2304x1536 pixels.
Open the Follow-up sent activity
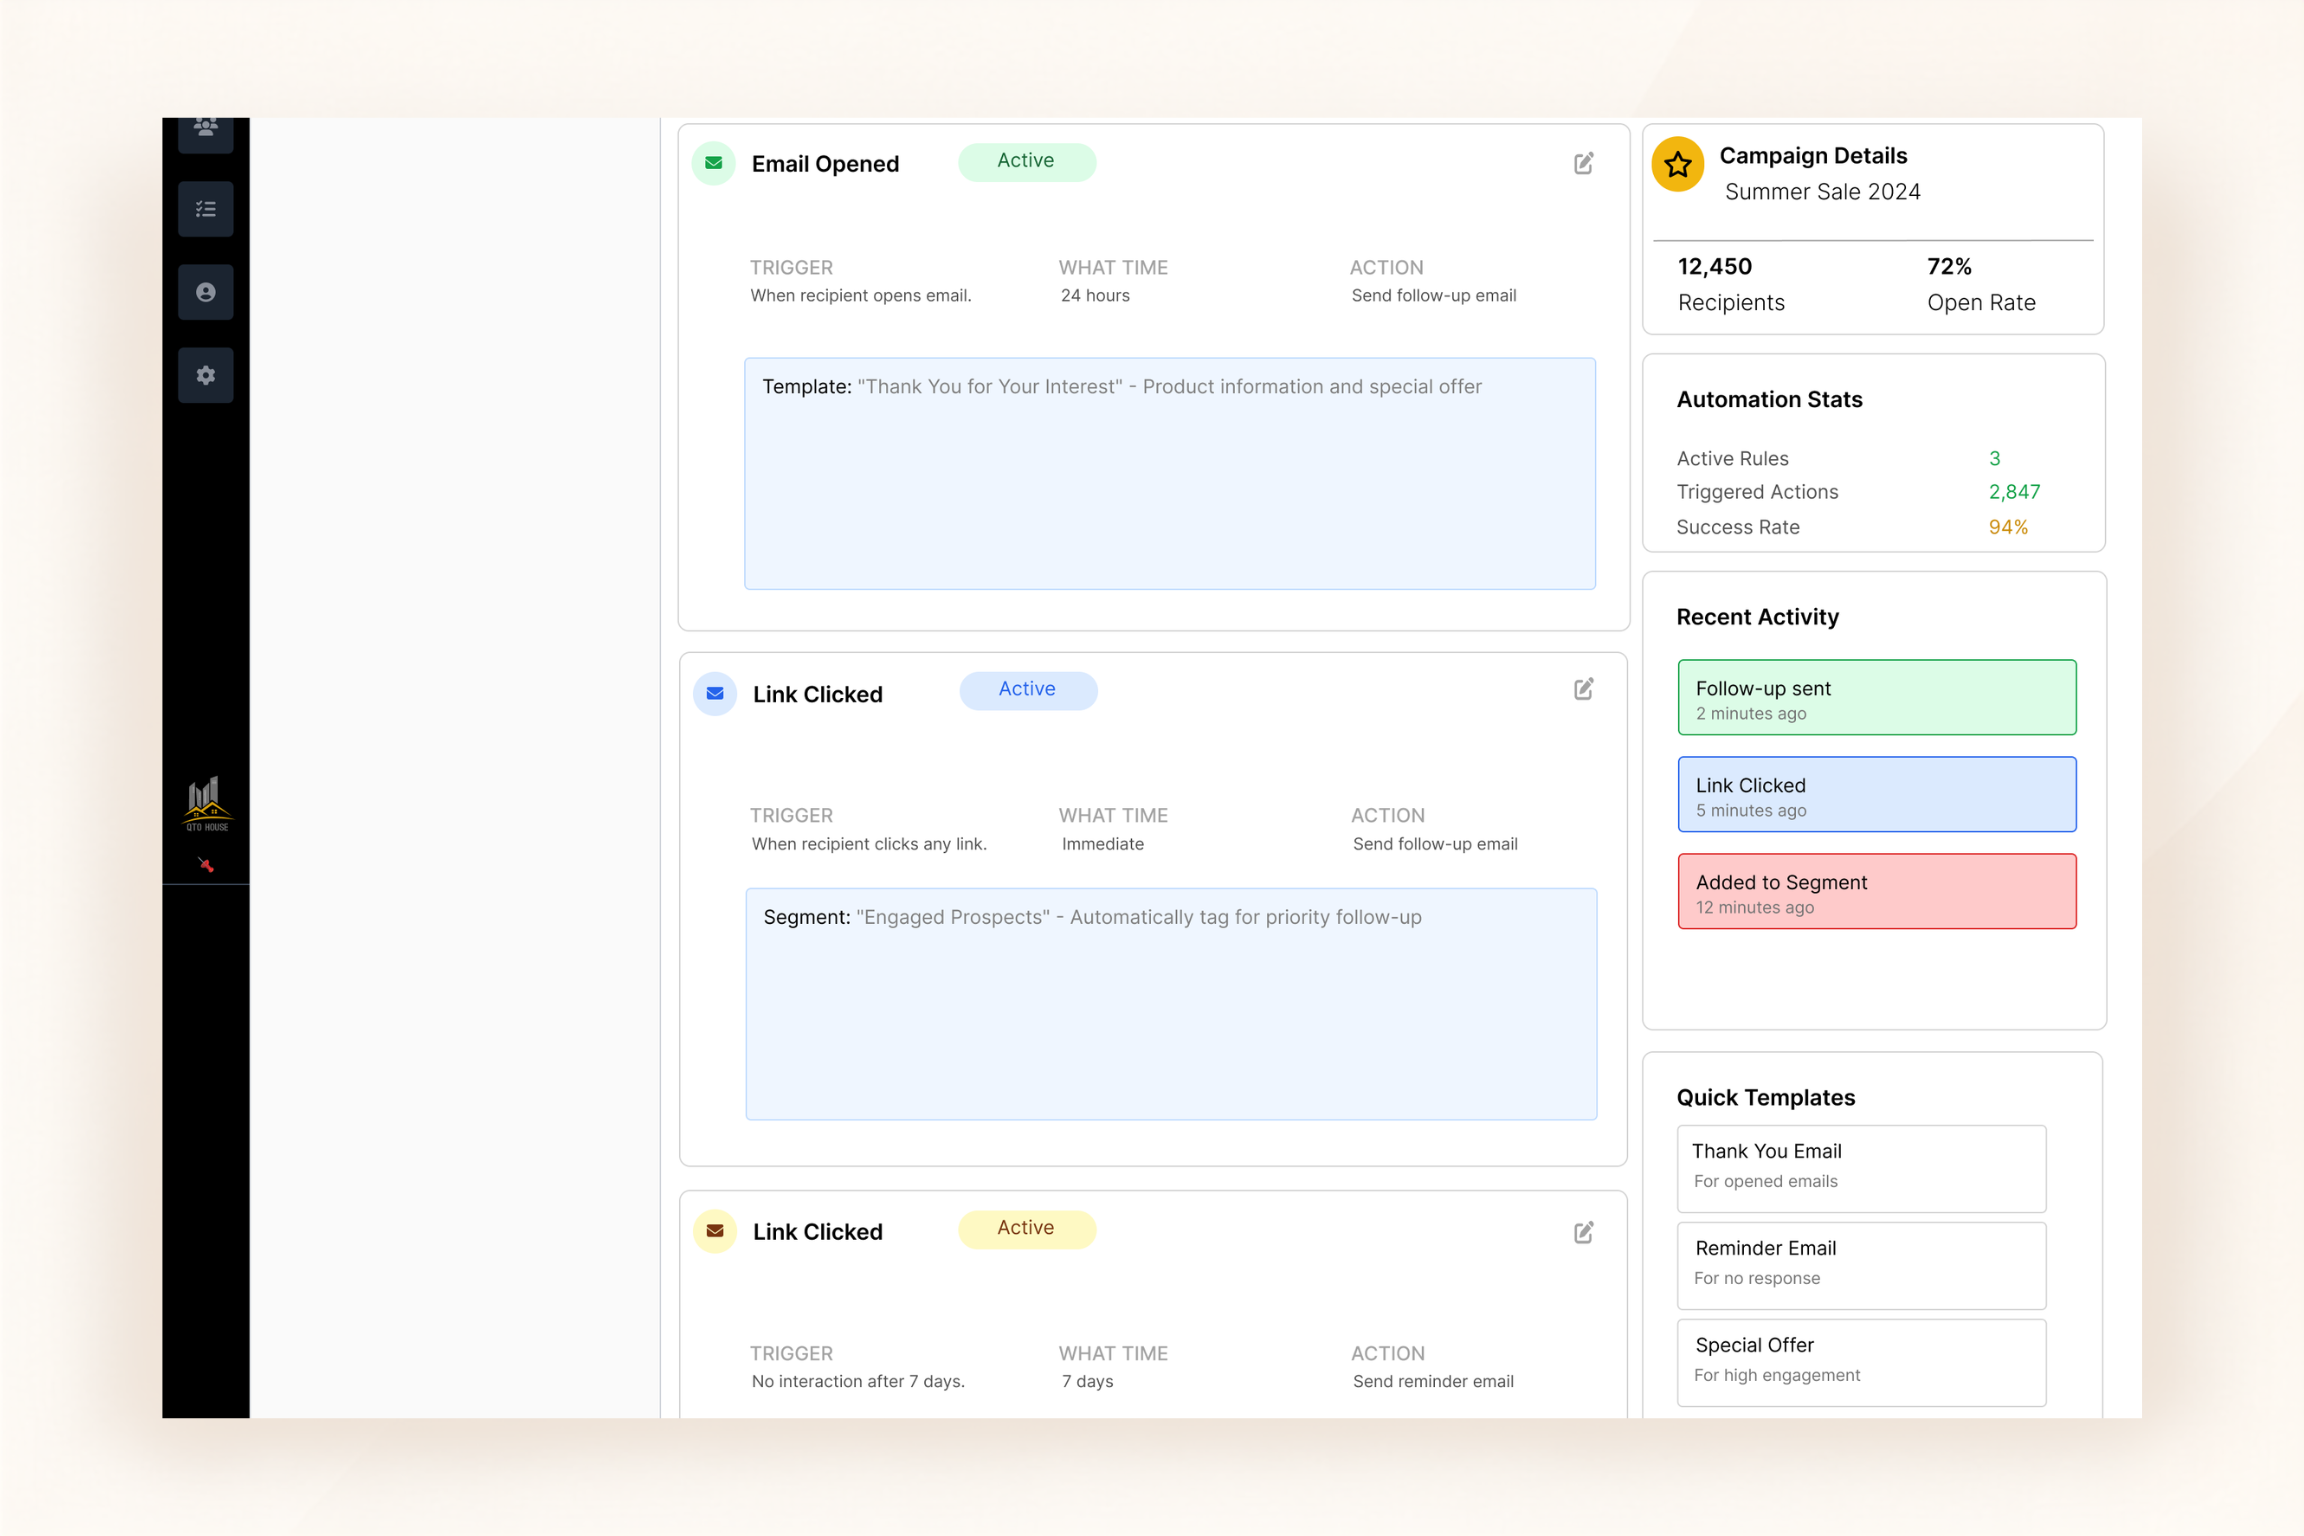[1876, 697]
